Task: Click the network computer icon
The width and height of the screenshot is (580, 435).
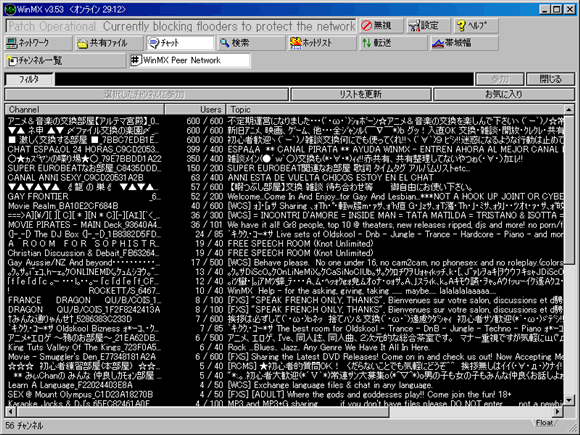Action: point(12,43)
